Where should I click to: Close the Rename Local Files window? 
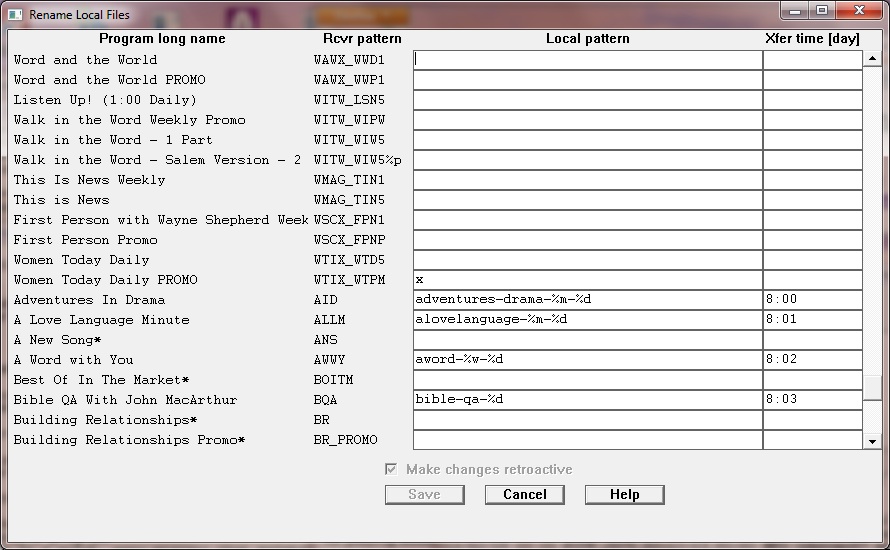[x=859, y=11]
